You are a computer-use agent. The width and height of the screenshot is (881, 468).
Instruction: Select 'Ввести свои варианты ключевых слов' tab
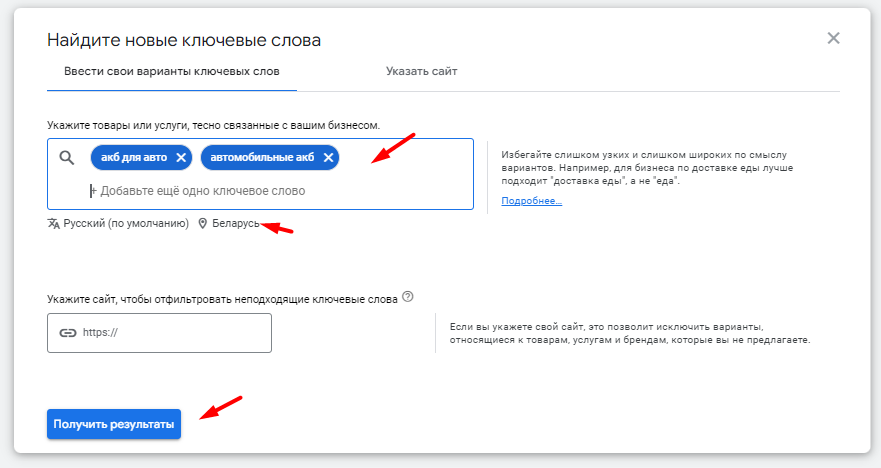(171, 71)
